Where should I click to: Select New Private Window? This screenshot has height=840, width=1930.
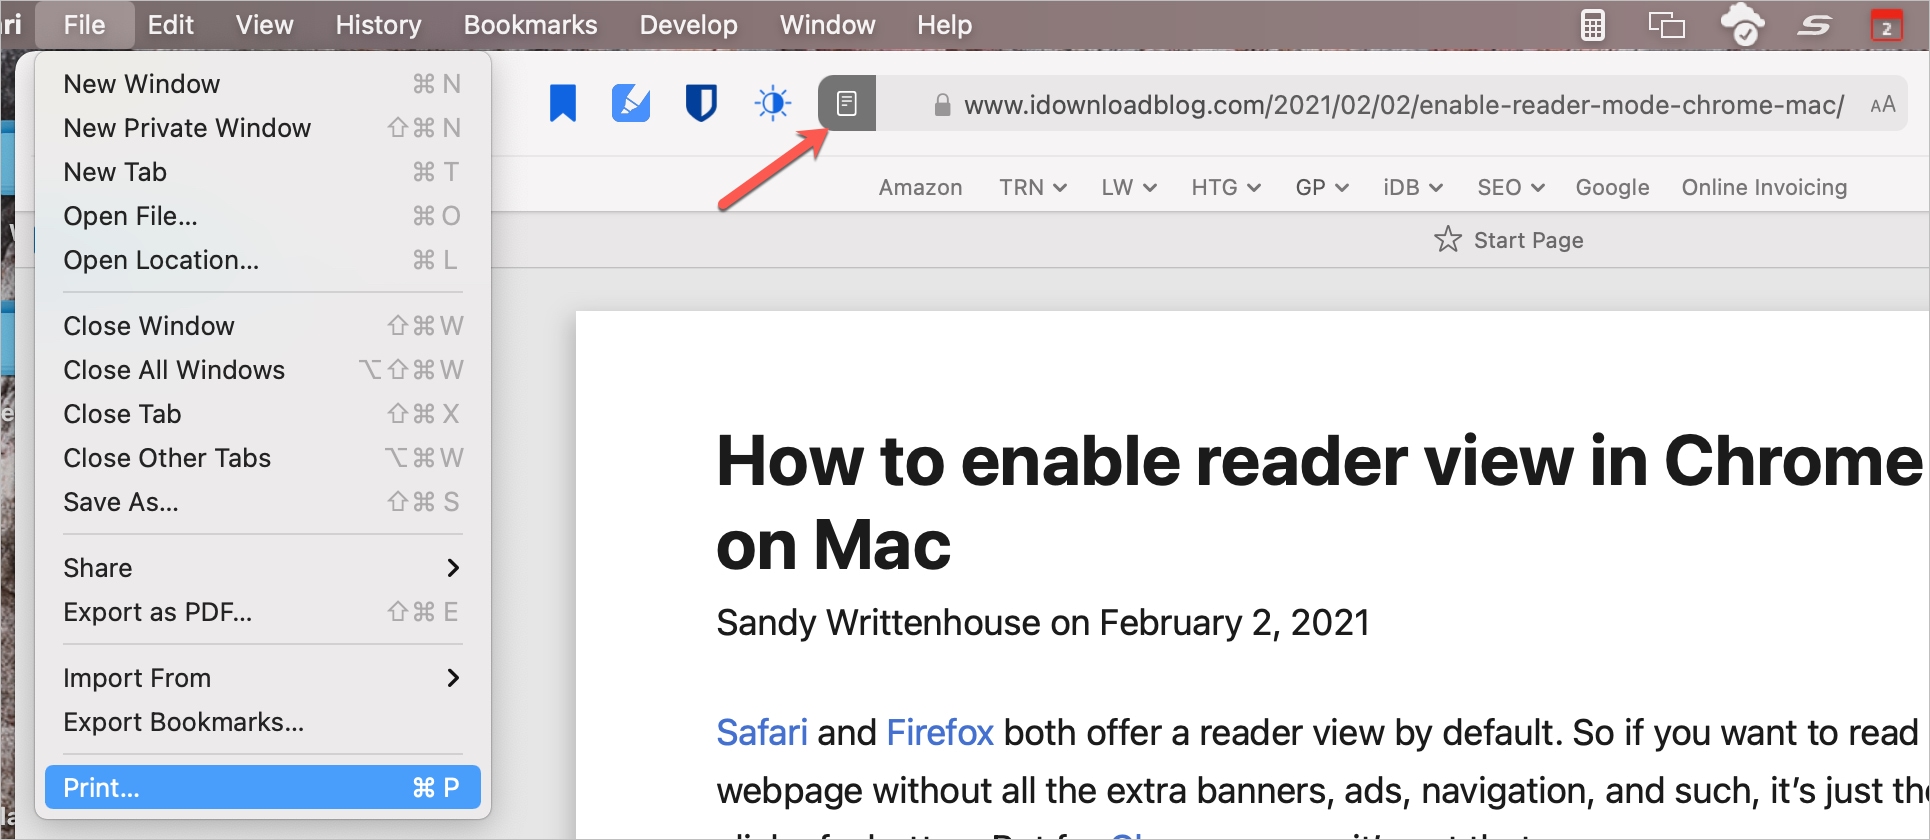[262, 128]
